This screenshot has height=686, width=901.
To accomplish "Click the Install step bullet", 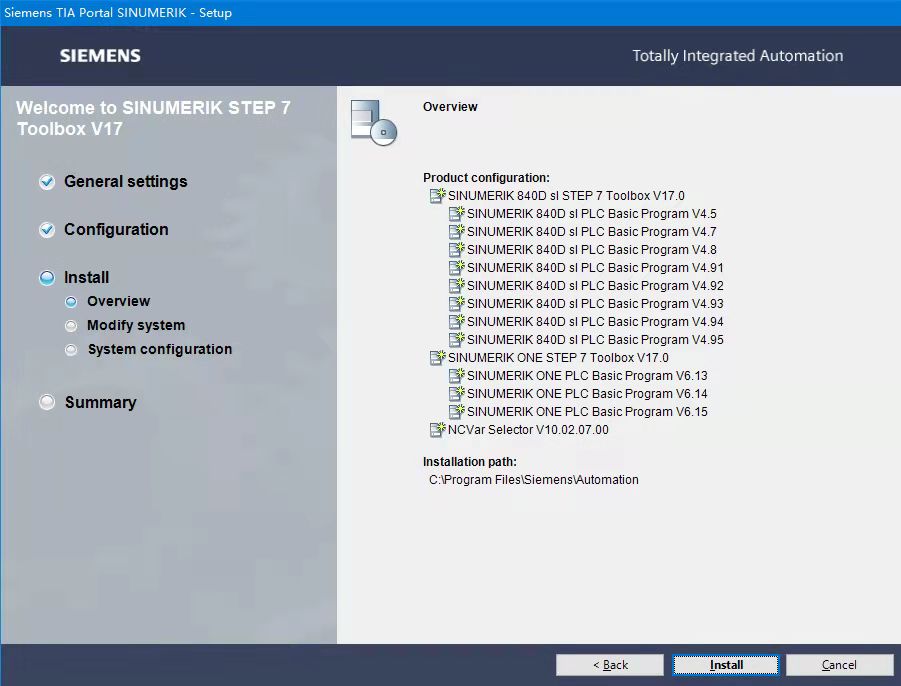I will click(x=47, y=278).
